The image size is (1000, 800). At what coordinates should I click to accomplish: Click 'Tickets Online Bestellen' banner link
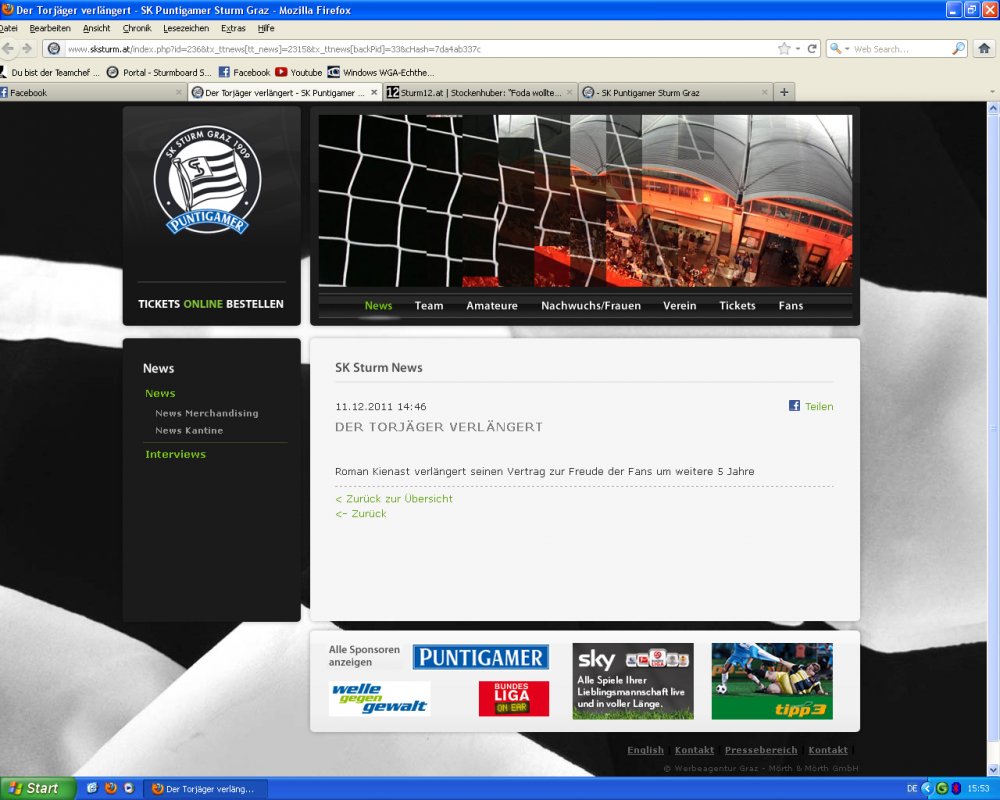210,304
